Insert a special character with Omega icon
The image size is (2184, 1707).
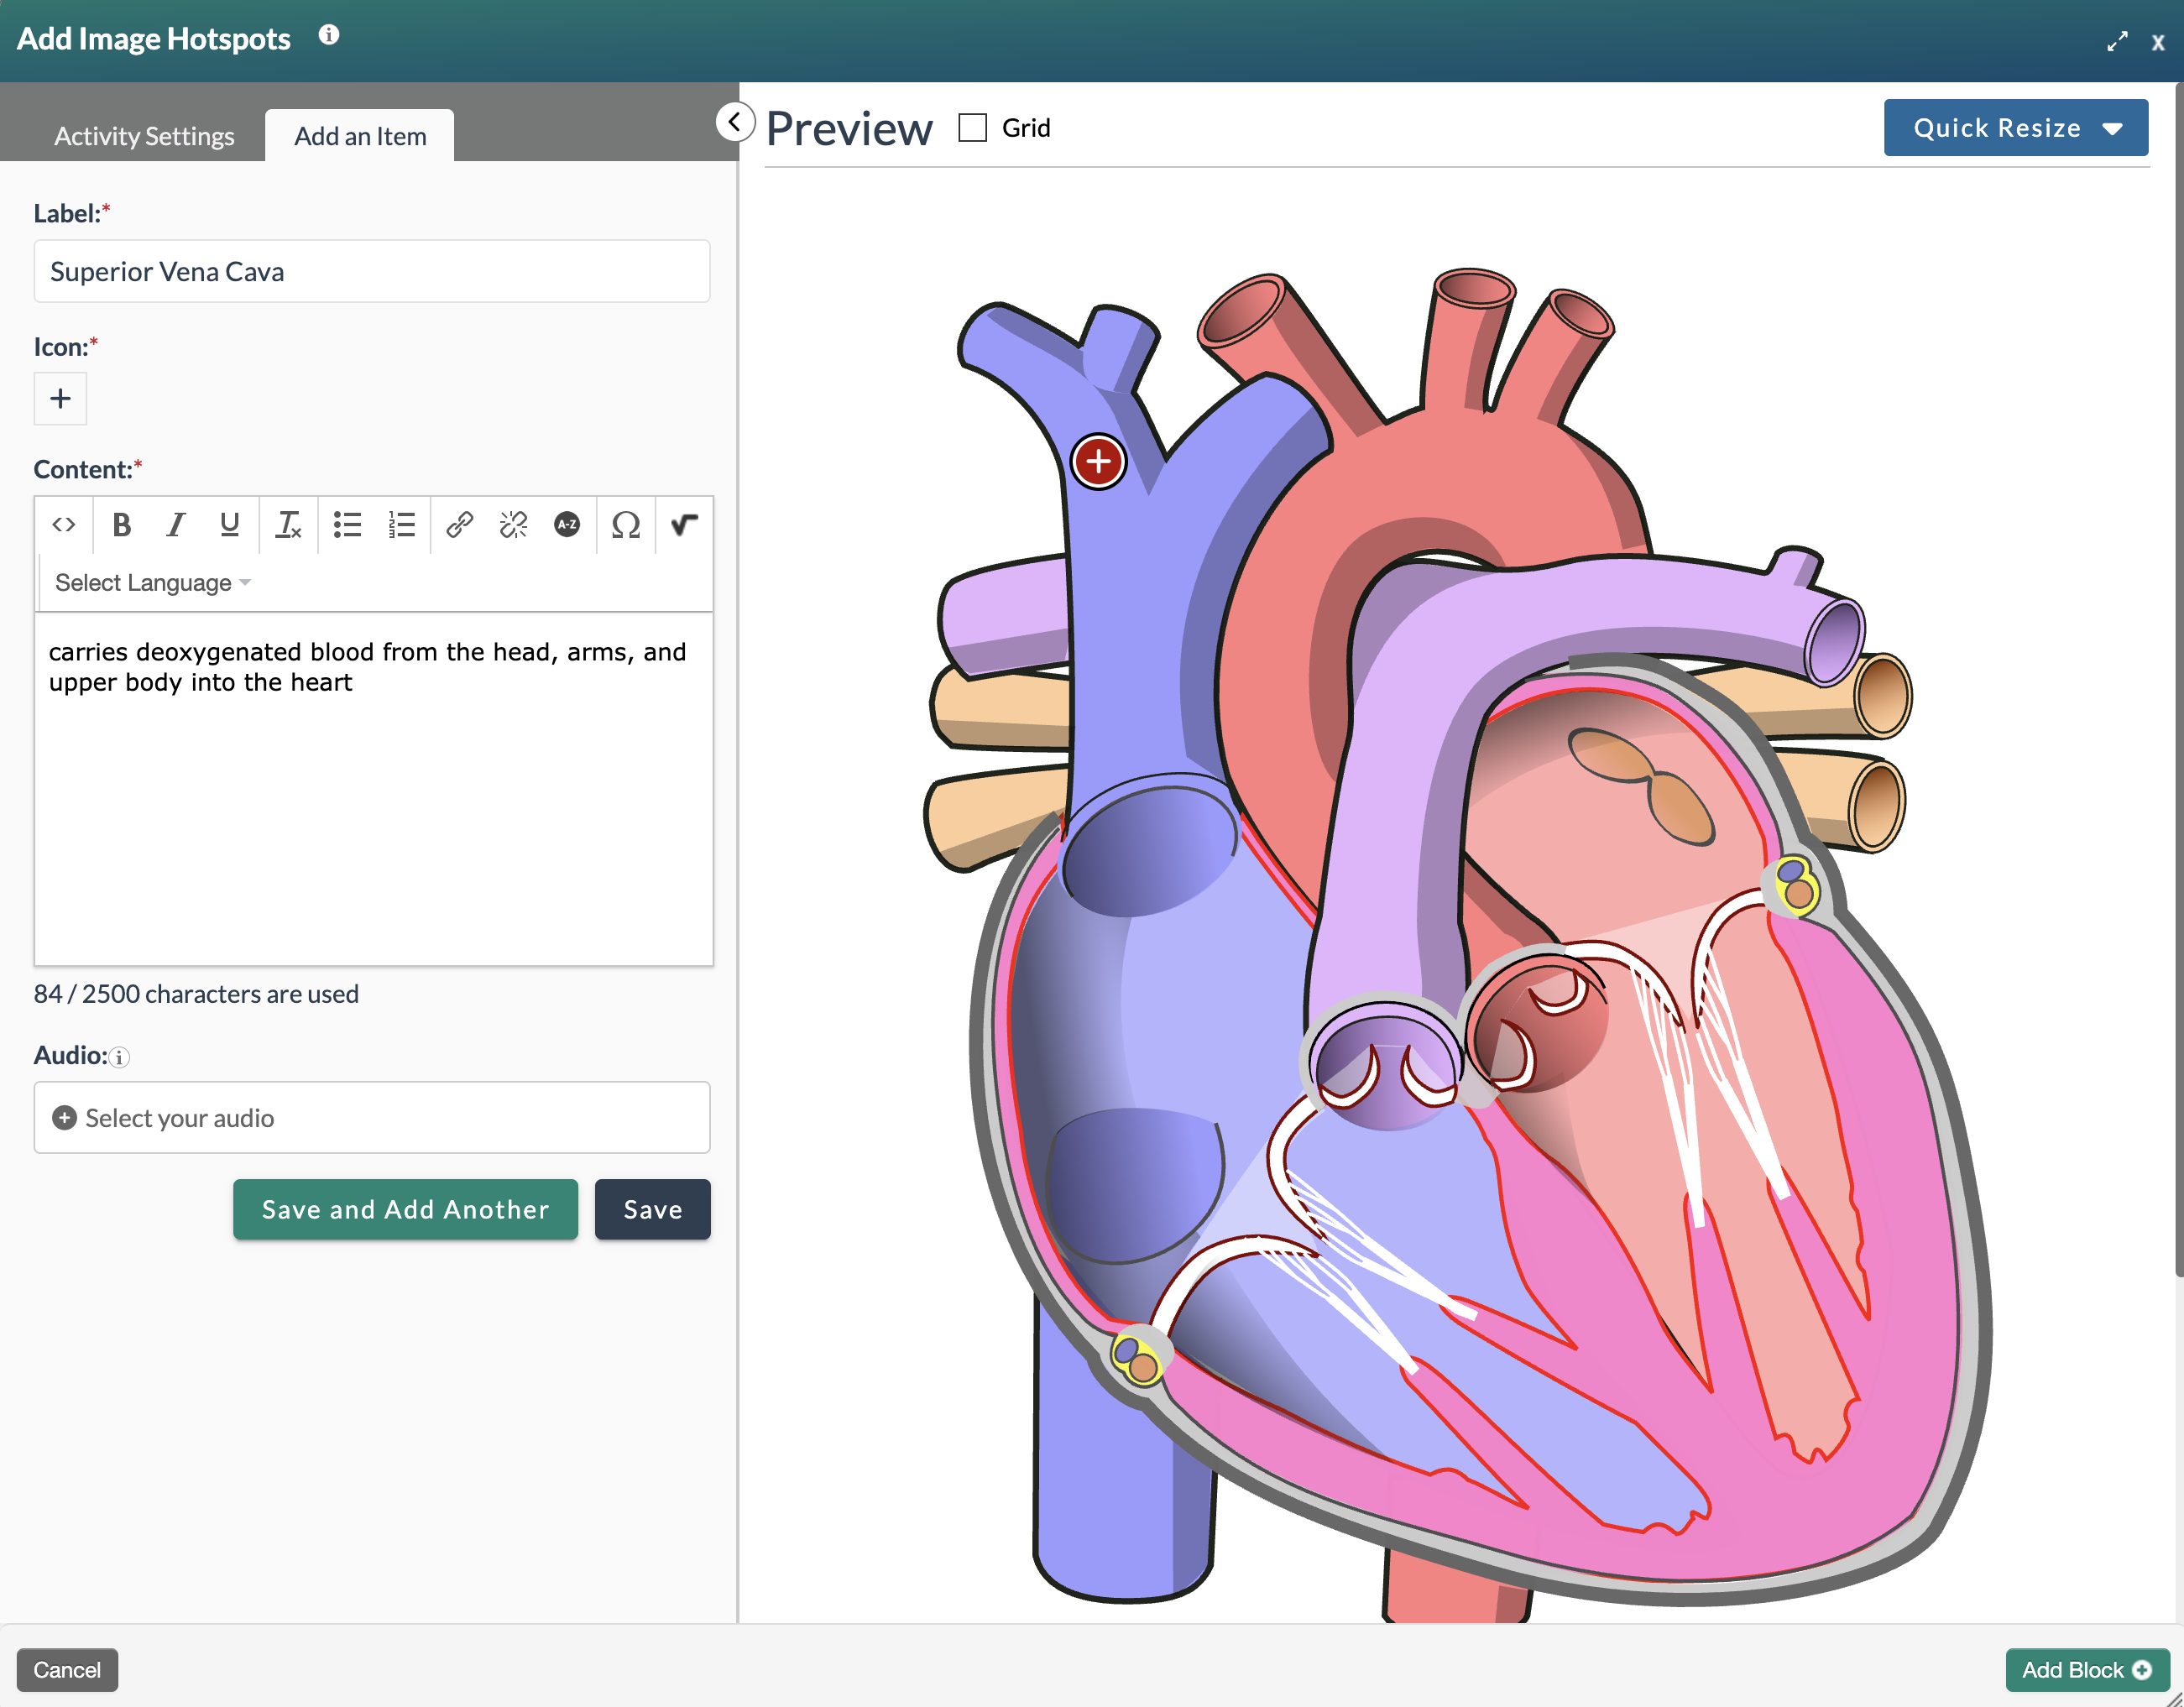click(626, 524)
